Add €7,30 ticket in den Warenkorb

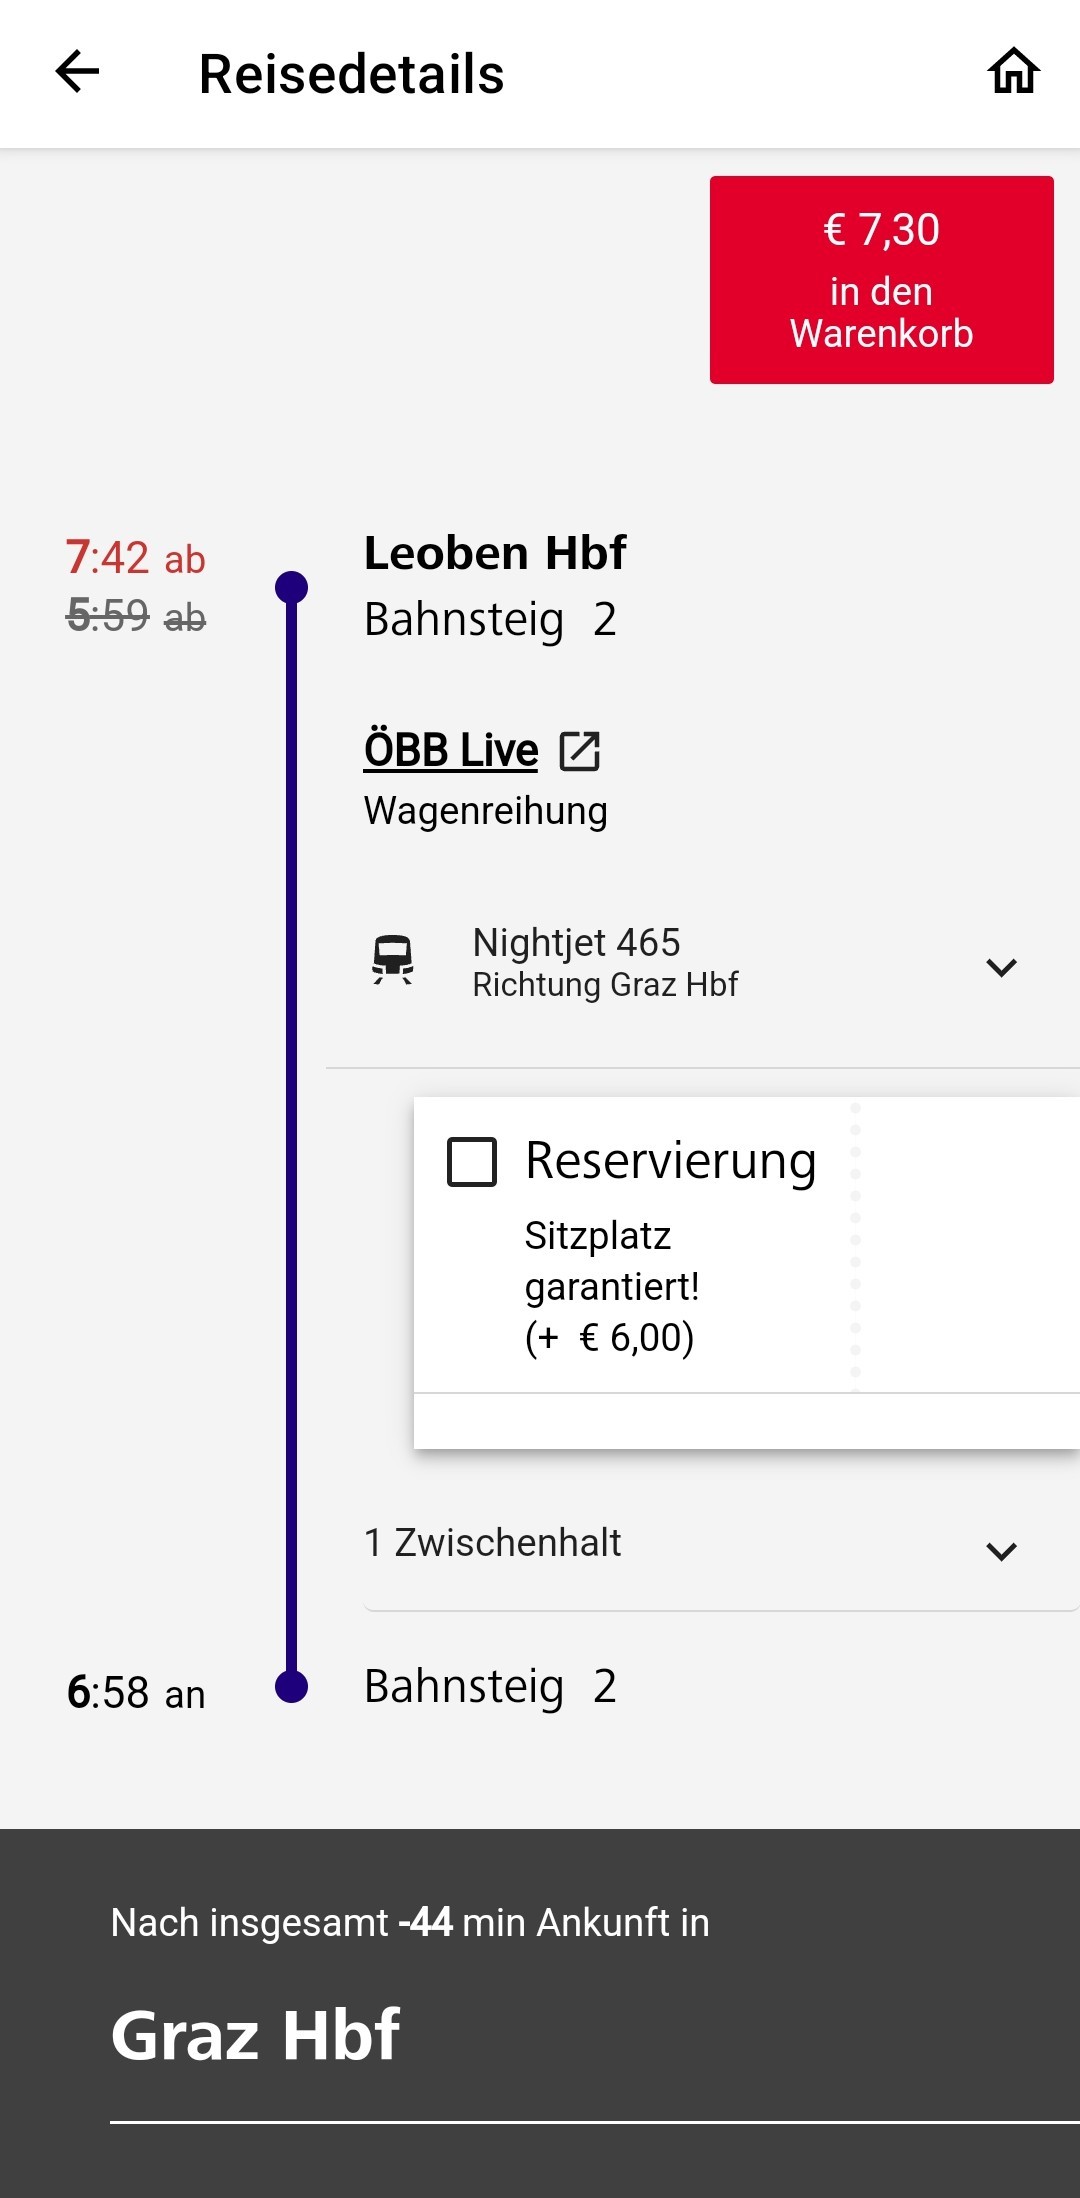[882, 280]
